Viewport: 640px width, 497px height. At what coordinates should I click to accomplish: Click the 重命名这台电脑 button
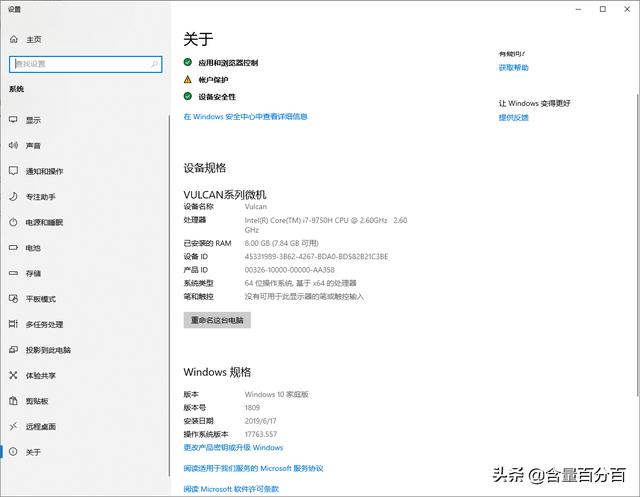tap(217, 320)
